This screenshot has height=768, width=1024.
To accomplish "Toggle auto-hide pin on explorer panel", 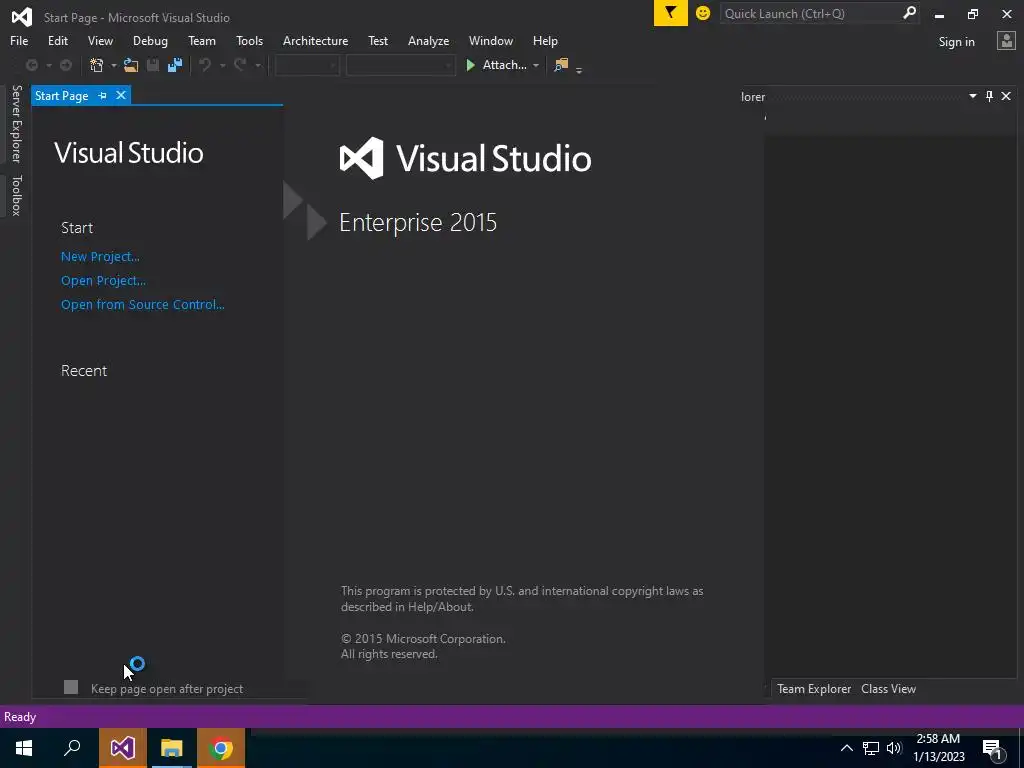I will pos(989,96).
